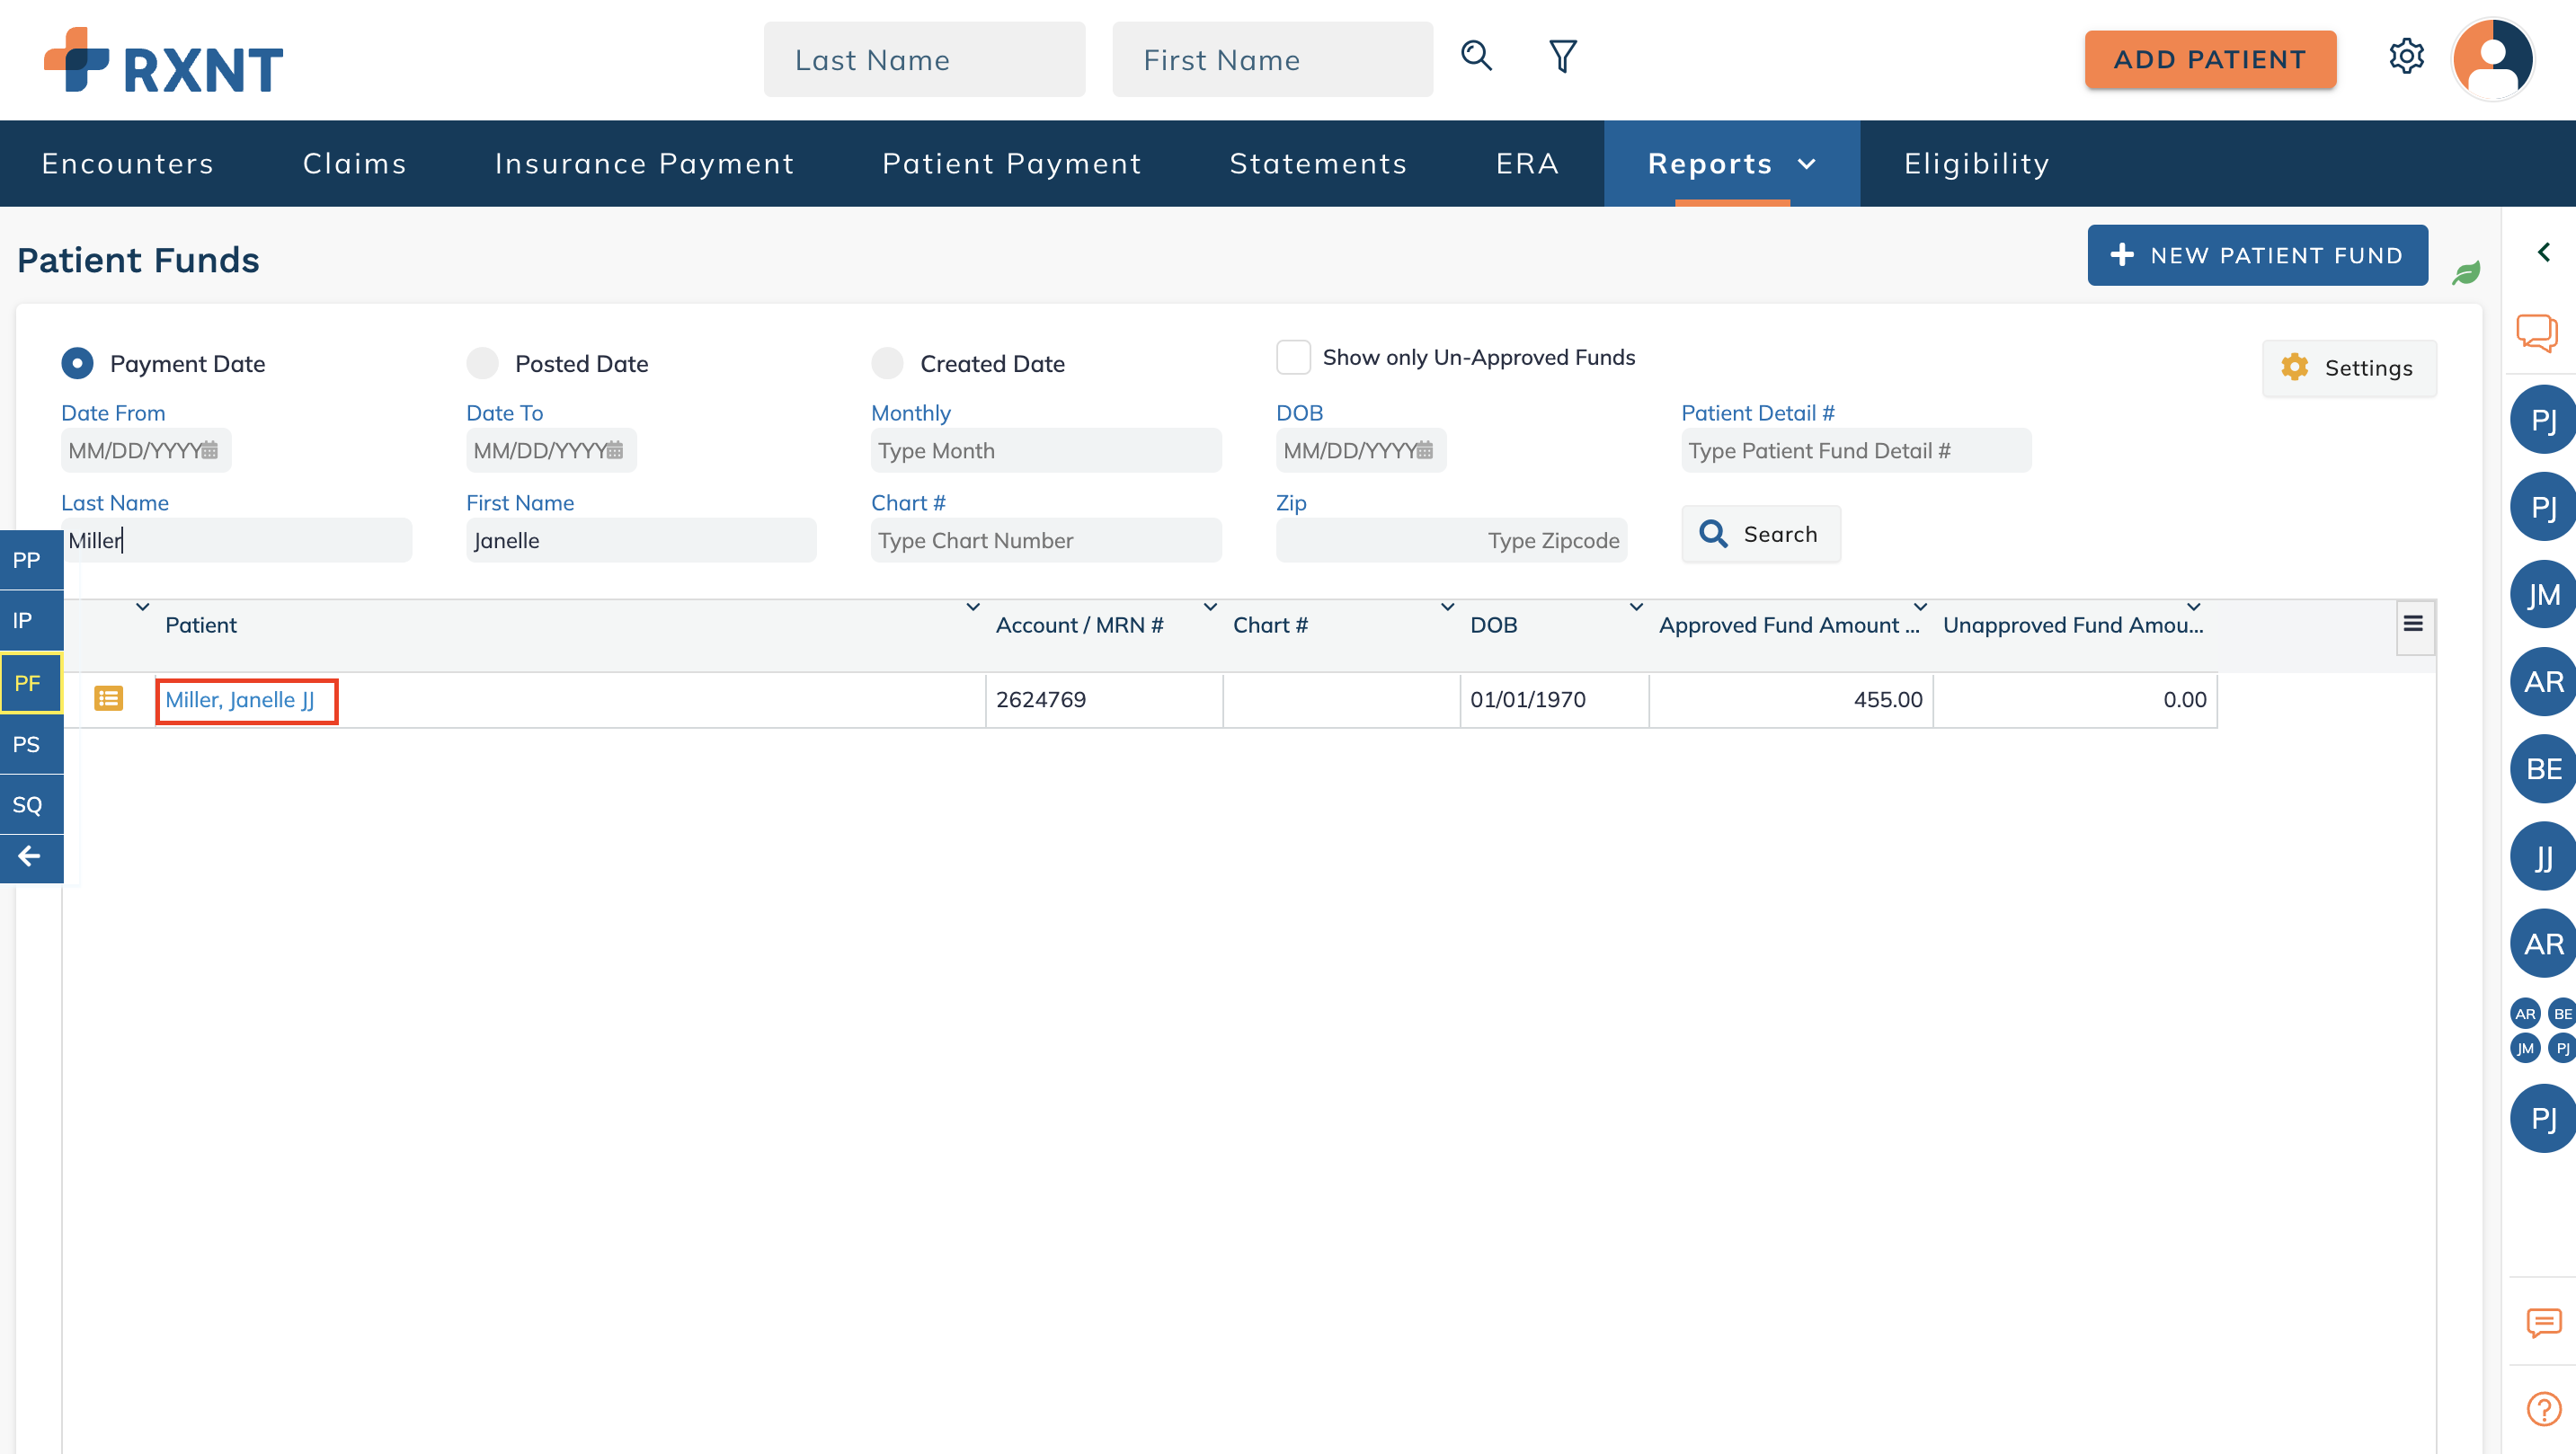
Task: Open the Patient column dropdown chevron
Action: pyautogui.click(x=972, y=607)
